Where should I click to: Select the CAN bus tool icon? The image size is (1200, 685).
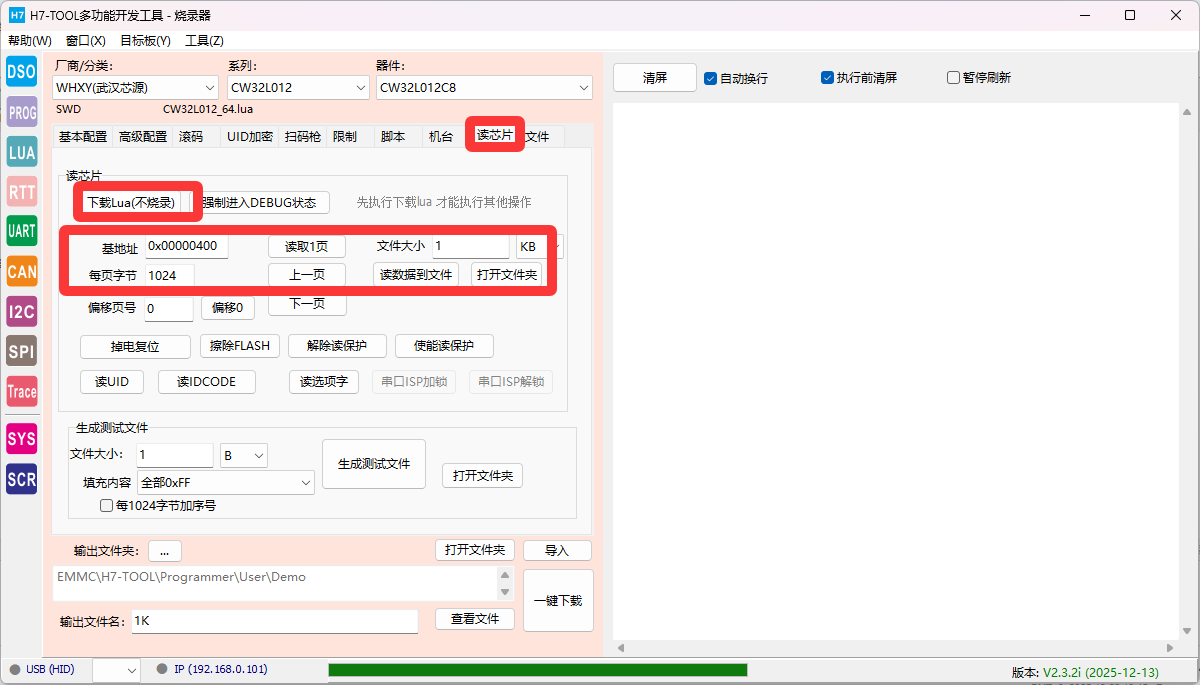point(21,271)
